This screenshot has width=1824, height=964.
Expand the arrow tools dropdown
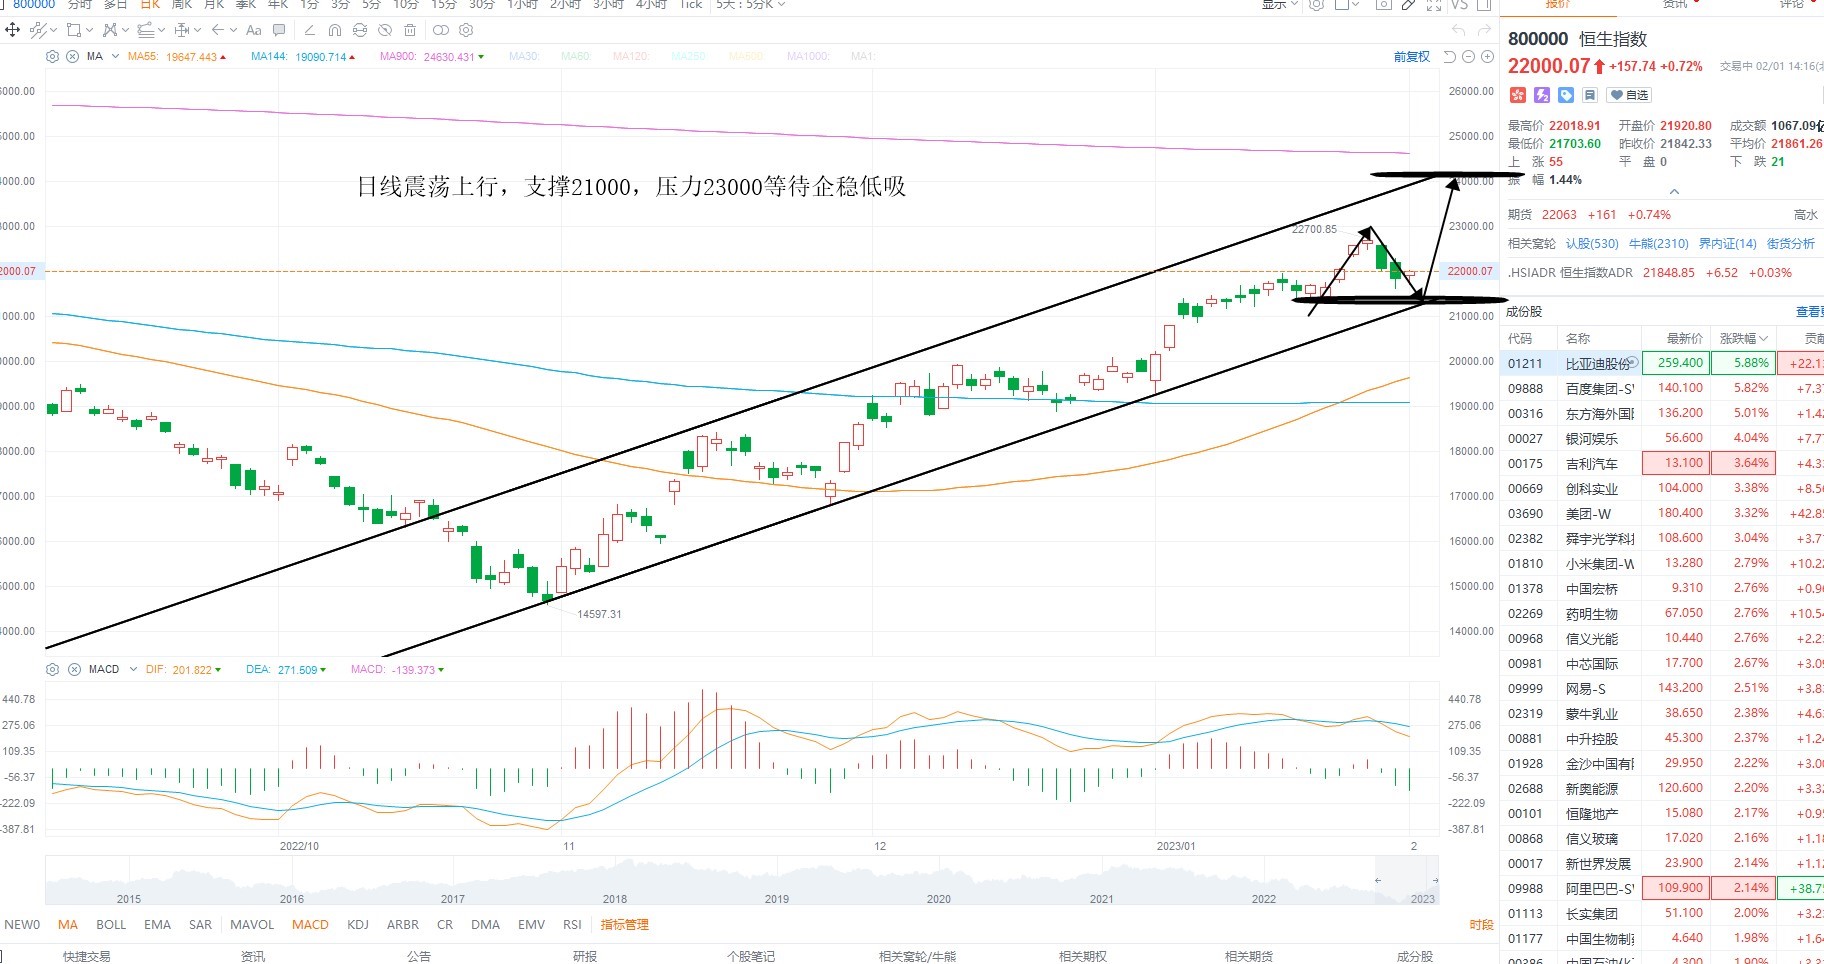pyautogui.click(x=233, y=30)
